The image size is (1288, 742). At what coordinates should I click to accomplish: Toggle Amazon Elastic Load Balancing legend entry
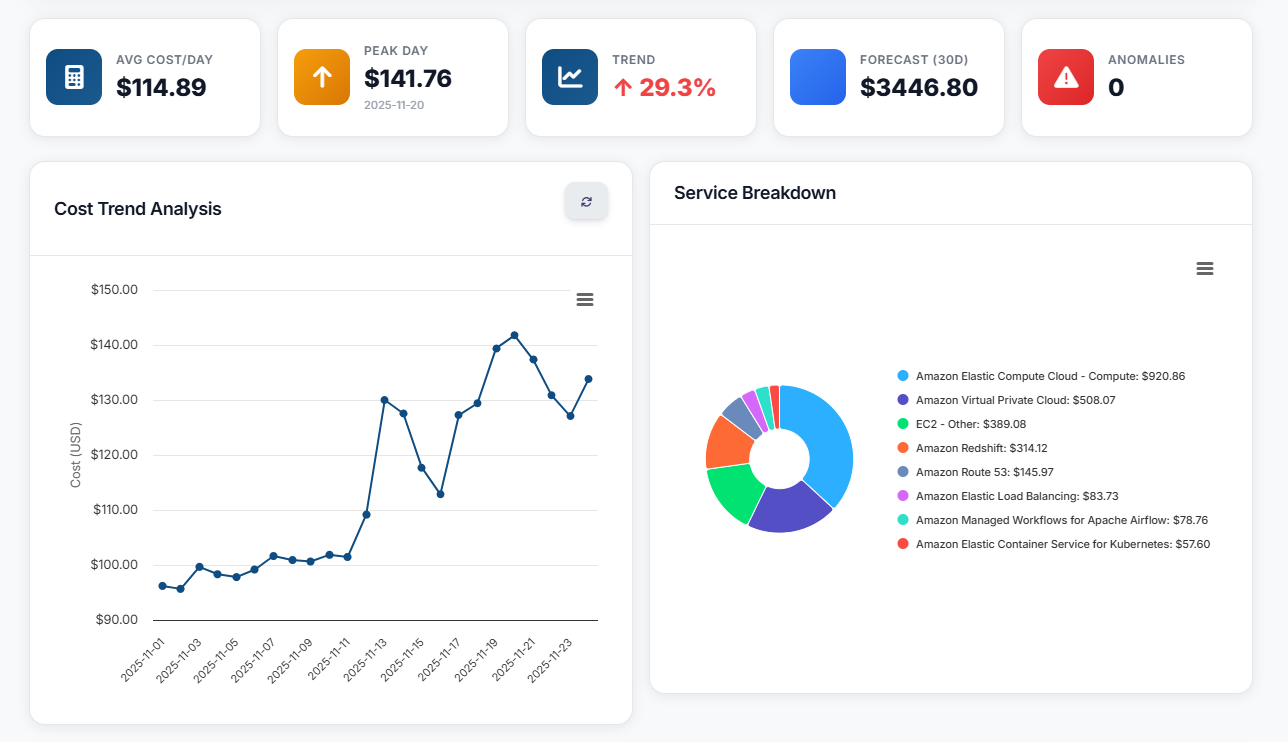click(x=1008, y=496)
